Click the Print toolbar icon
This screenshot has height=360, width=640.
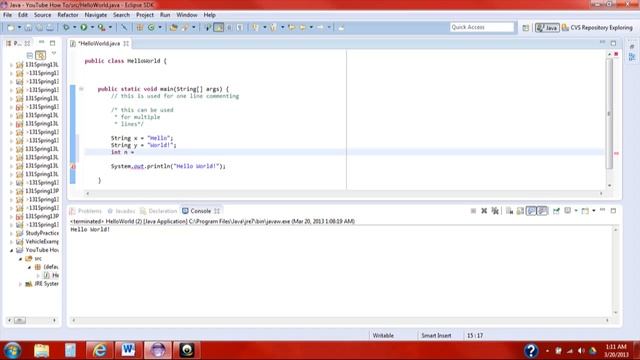coord(50,27)
